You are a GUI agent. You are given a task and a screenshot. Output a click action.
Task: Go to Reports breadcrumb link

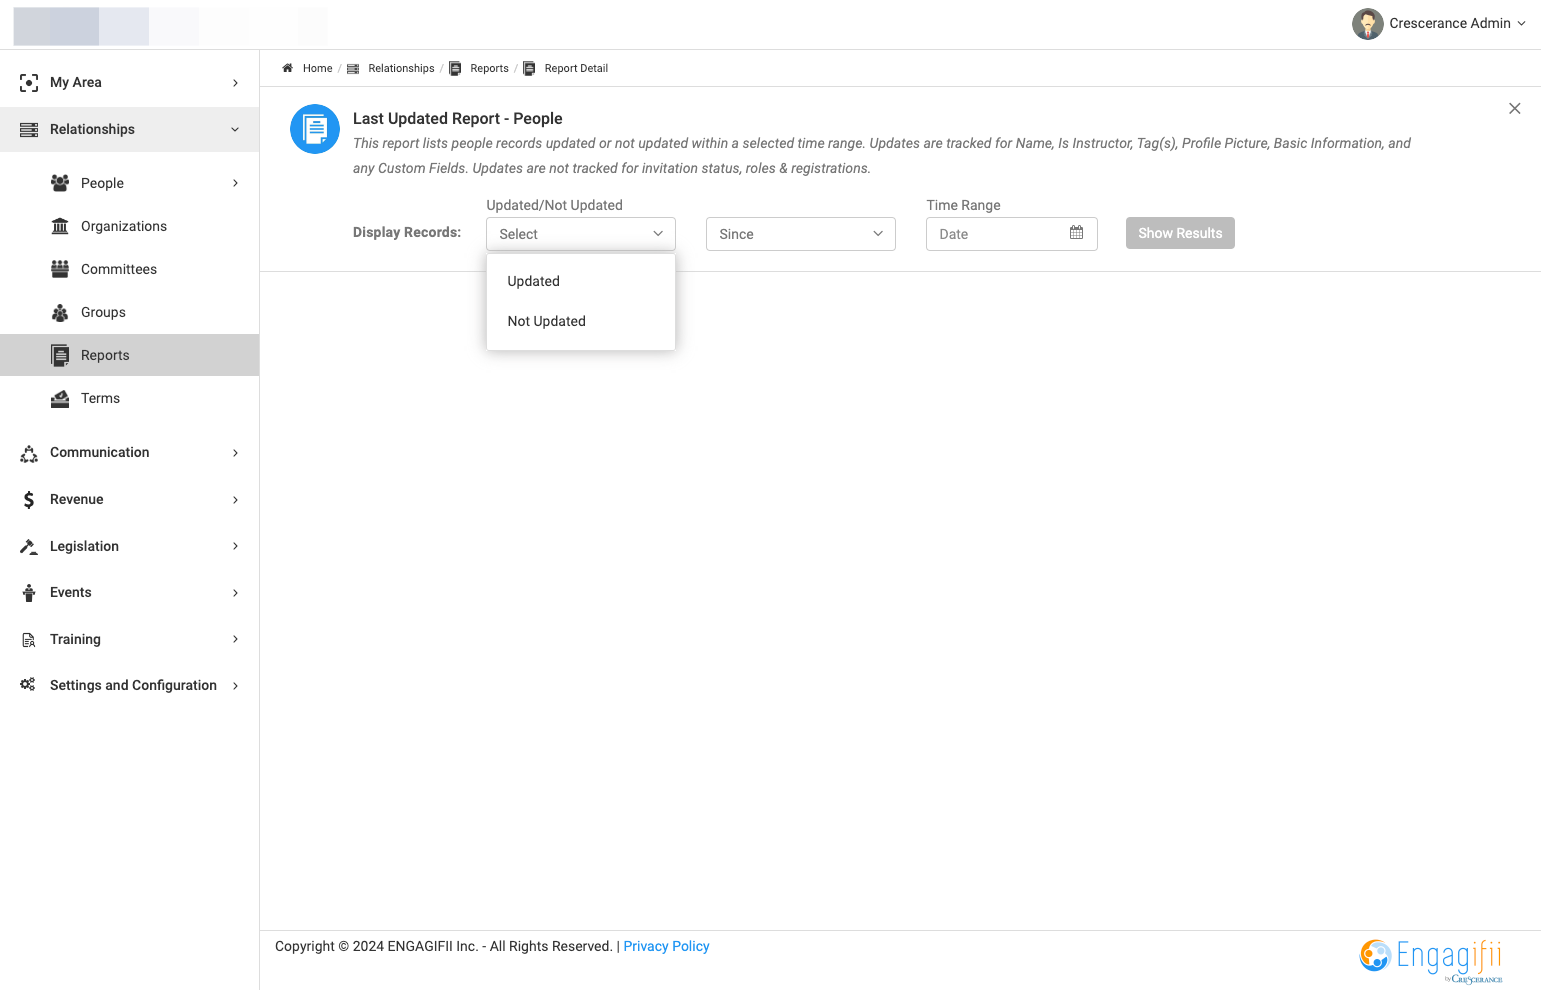pos(489,68)
